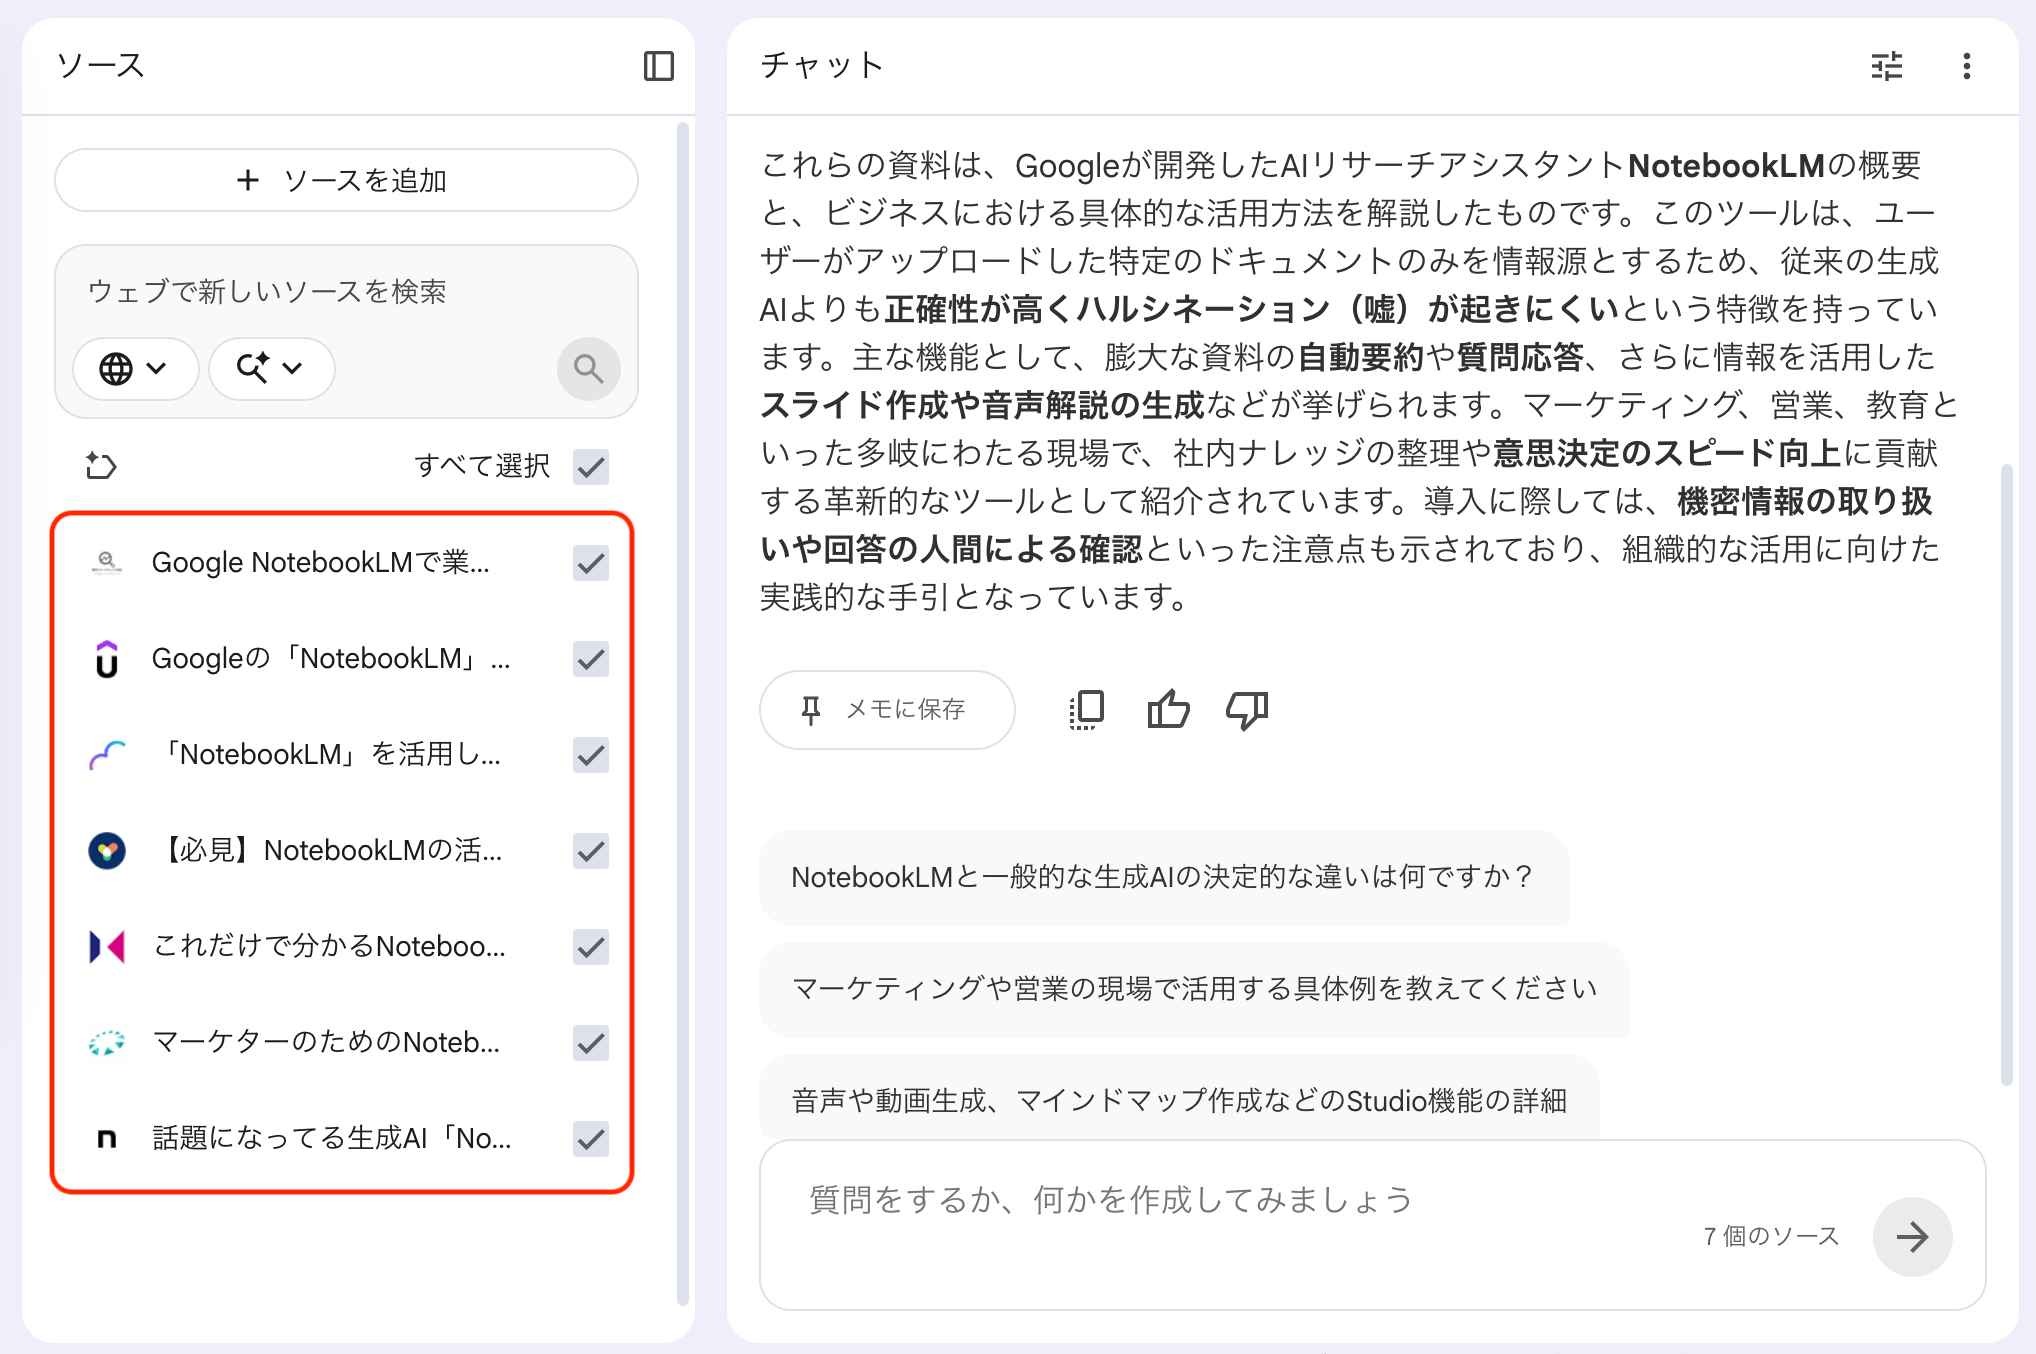Viewport: 2036px width, 1354px height.
Task: Uncheck the Google NotebookLMで業 source
Action: click(591, 563)
